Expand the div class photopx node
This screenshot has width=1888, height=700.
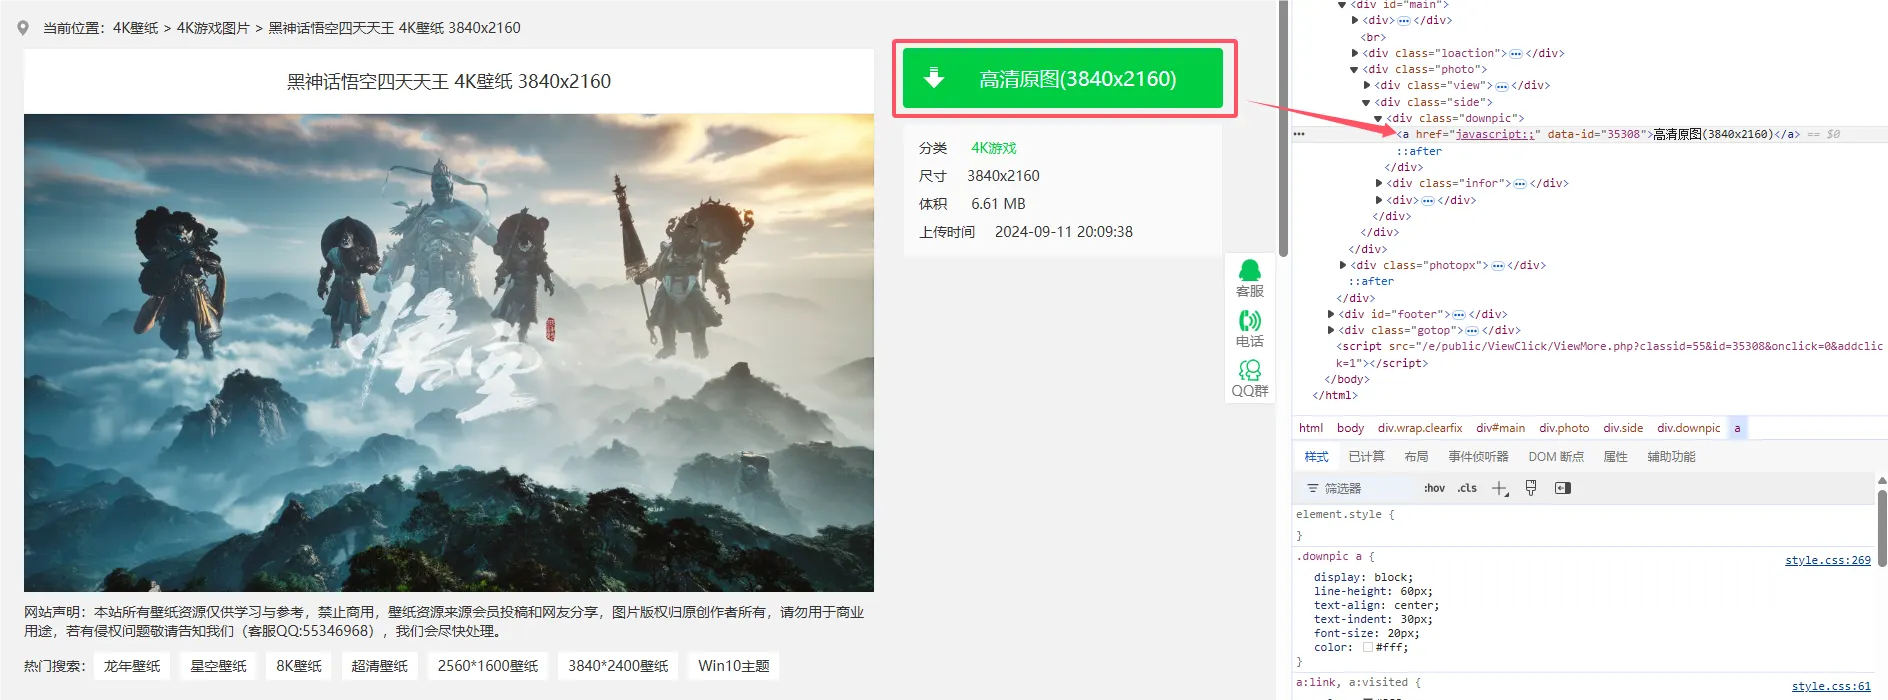(1343, 266)
